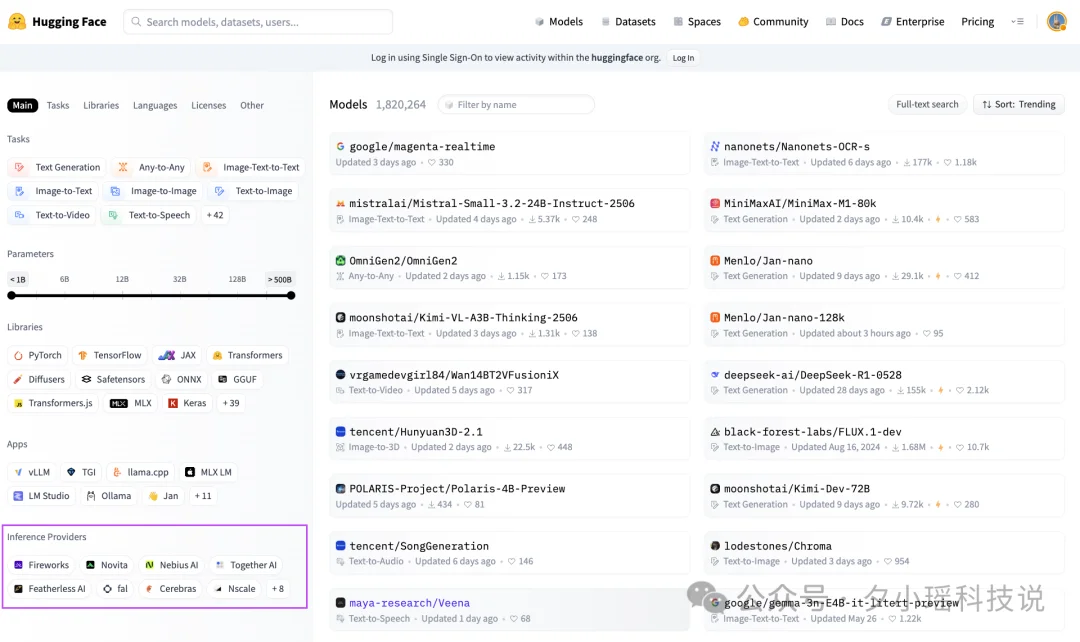Switch to the Other filter tab
This screenshot has height=642, width=1080.
251,105
